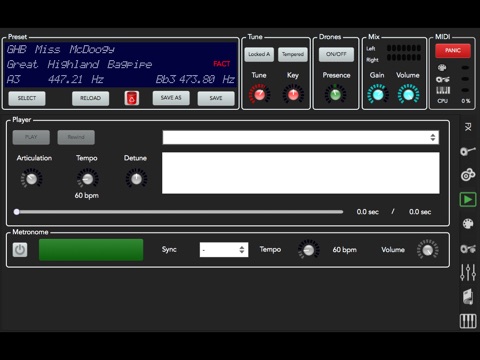Toggle the metronome power button
The height and width of the screenshot is (360, 480).
[20, 250]
